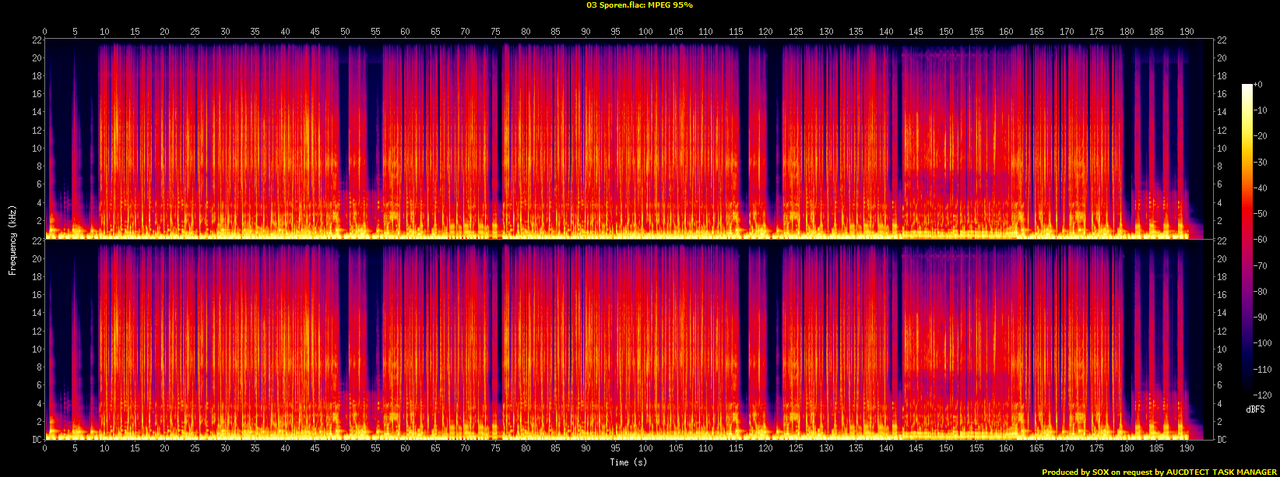
Task: Click the "-60" value on the dBFS scale
Action: point(1261,241)
